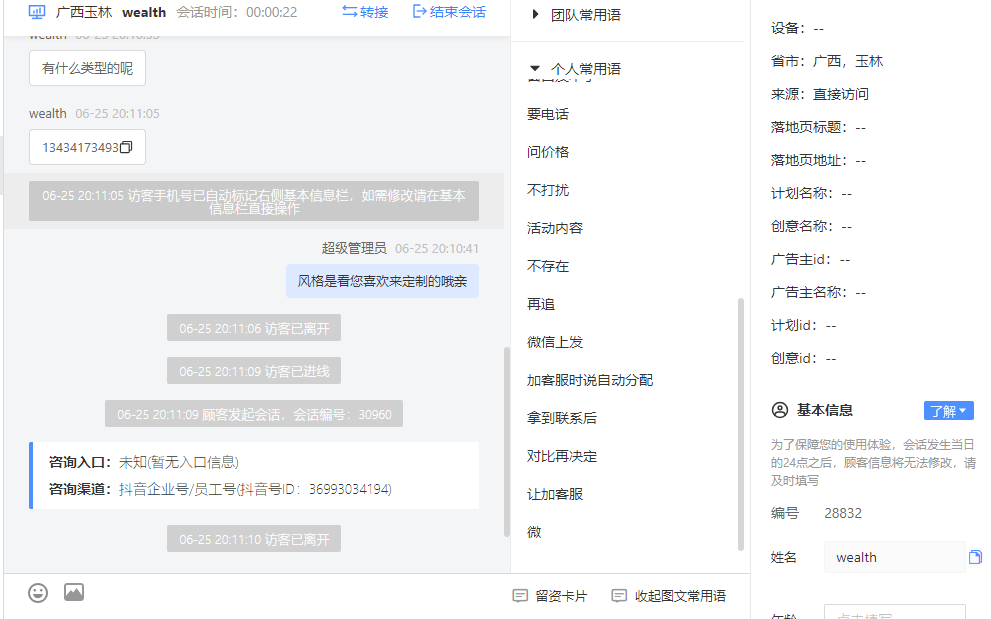Image resolution: width=991 pixels, height=619 pixels.
Task: Select the 再追 quick phrase
Action: (541, 304)
